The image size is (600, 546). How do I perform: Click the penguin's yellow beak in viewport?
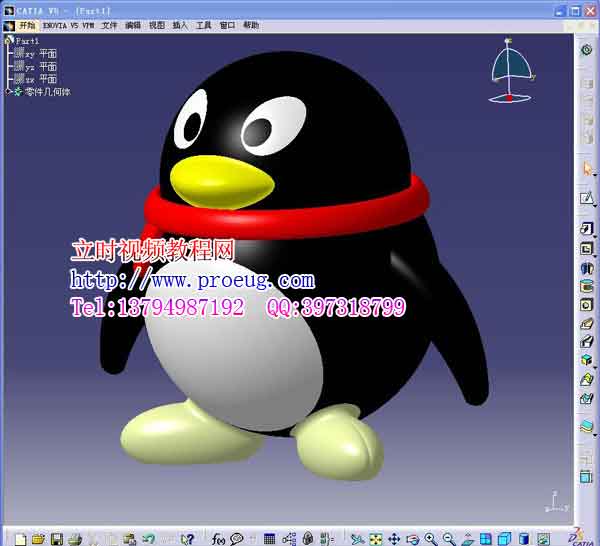pyautogui.click(x=222, y=182)
